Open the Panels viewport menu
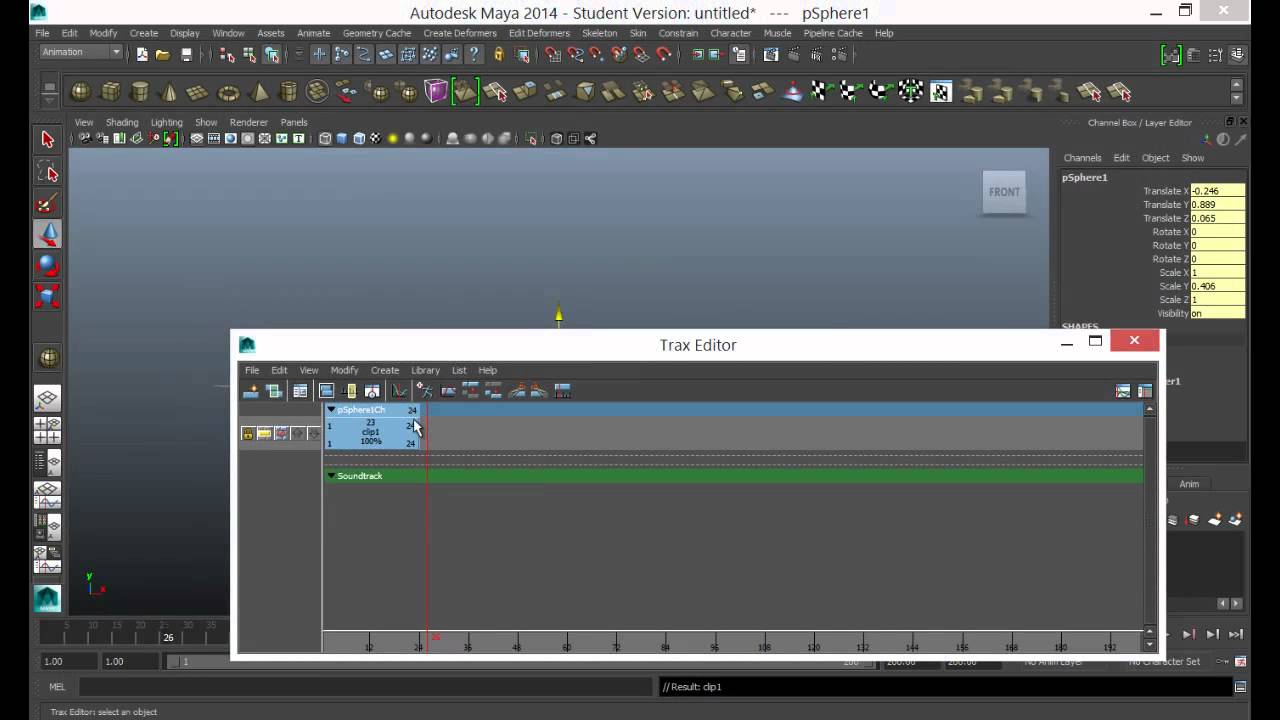Screen dimensions: 1280x720 294,122
